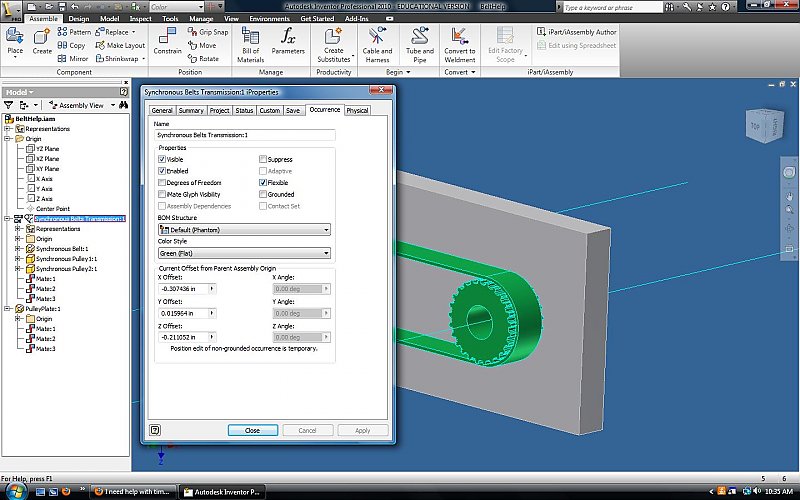
Task: Activate the Rotate position tool
Action: [x=203, y=58]
